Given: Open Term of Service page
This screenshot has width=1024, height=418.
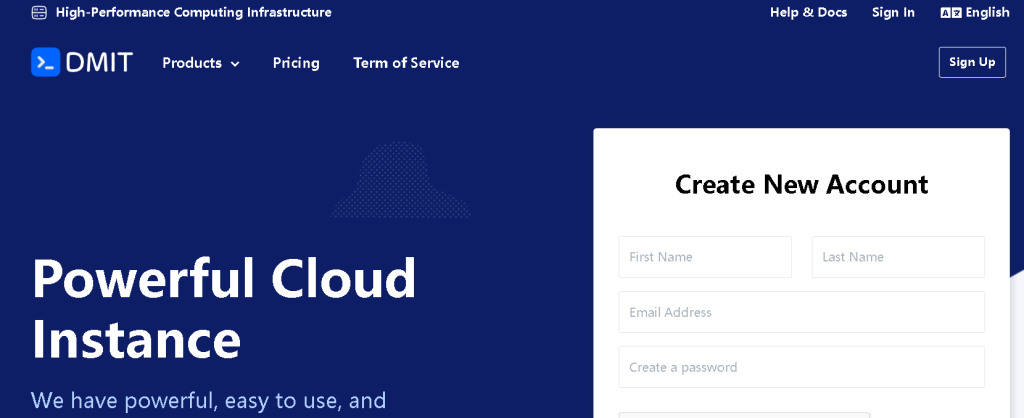Looking at the screenshot, I should pos(406,63).
